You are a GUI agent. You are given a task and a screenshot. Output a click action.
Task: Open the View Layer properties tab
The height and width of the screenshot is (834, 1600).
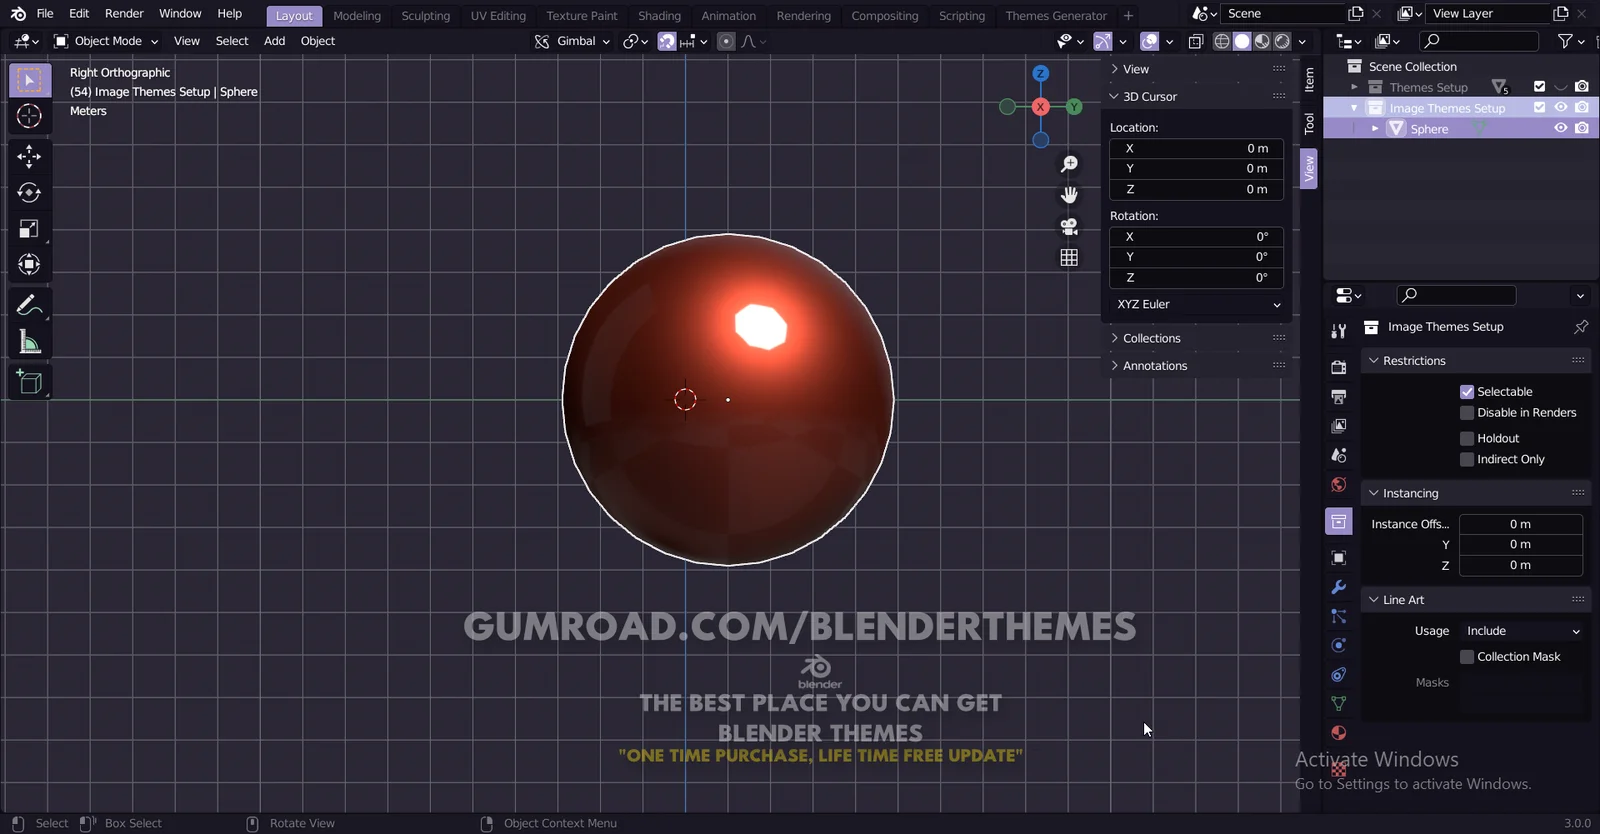(x=1339, y=426)
